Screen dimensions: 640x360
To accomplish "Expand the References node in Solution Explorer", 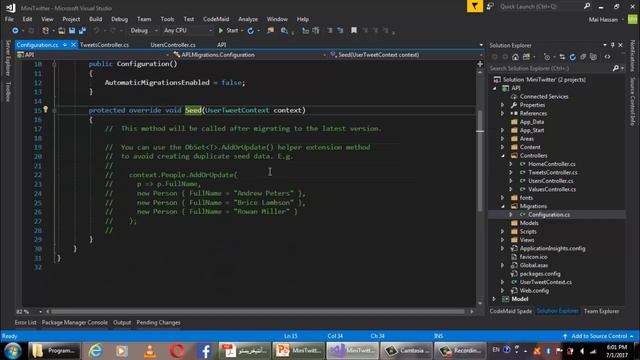I will (503, 113).
